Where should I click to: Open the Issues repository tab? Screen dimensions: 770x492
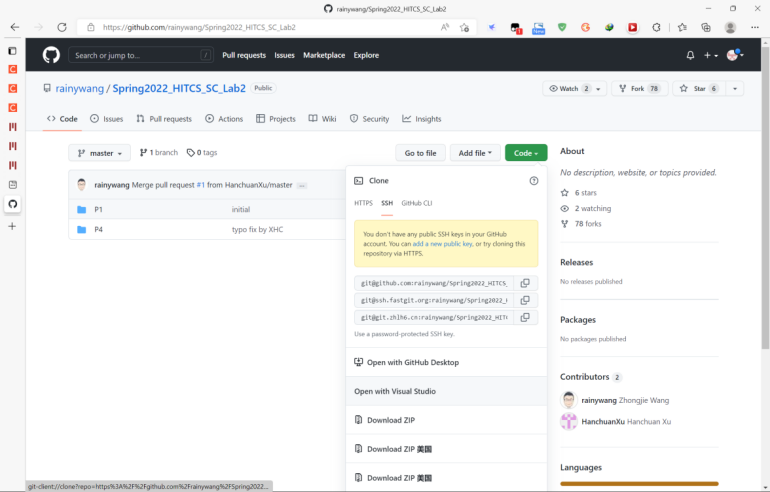(x=107, y=119)
